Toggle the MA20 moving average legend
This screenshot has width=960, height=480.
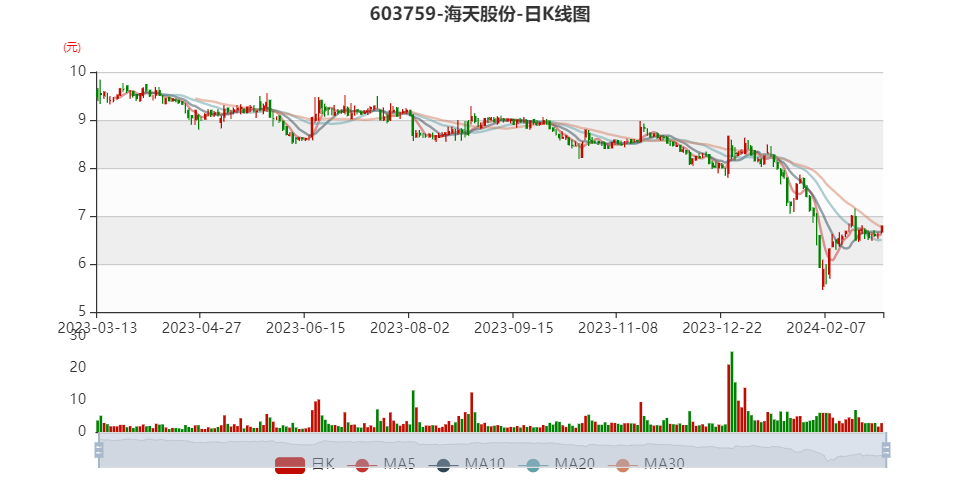coord(556,464)
